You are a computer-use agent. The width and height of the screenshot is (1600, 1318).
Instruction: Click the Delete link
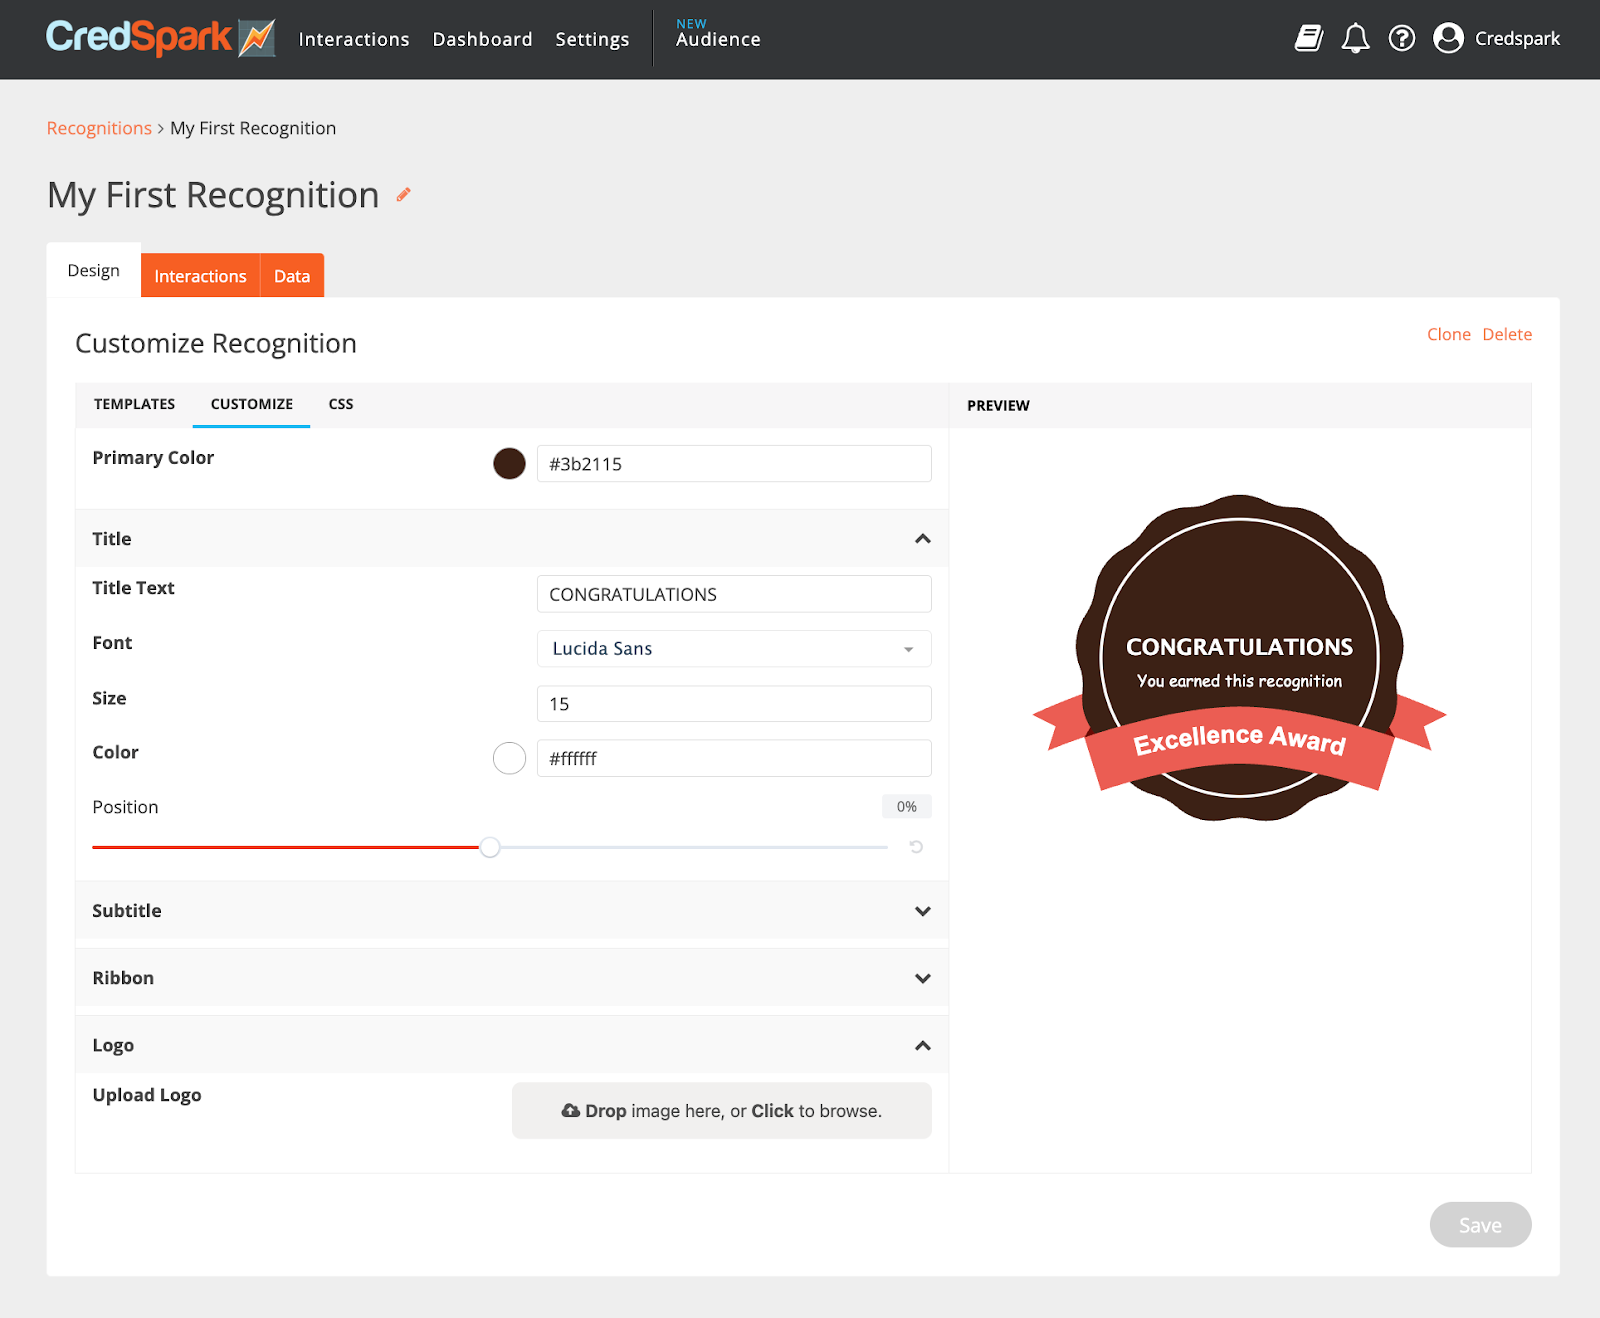coord(1507,334)
